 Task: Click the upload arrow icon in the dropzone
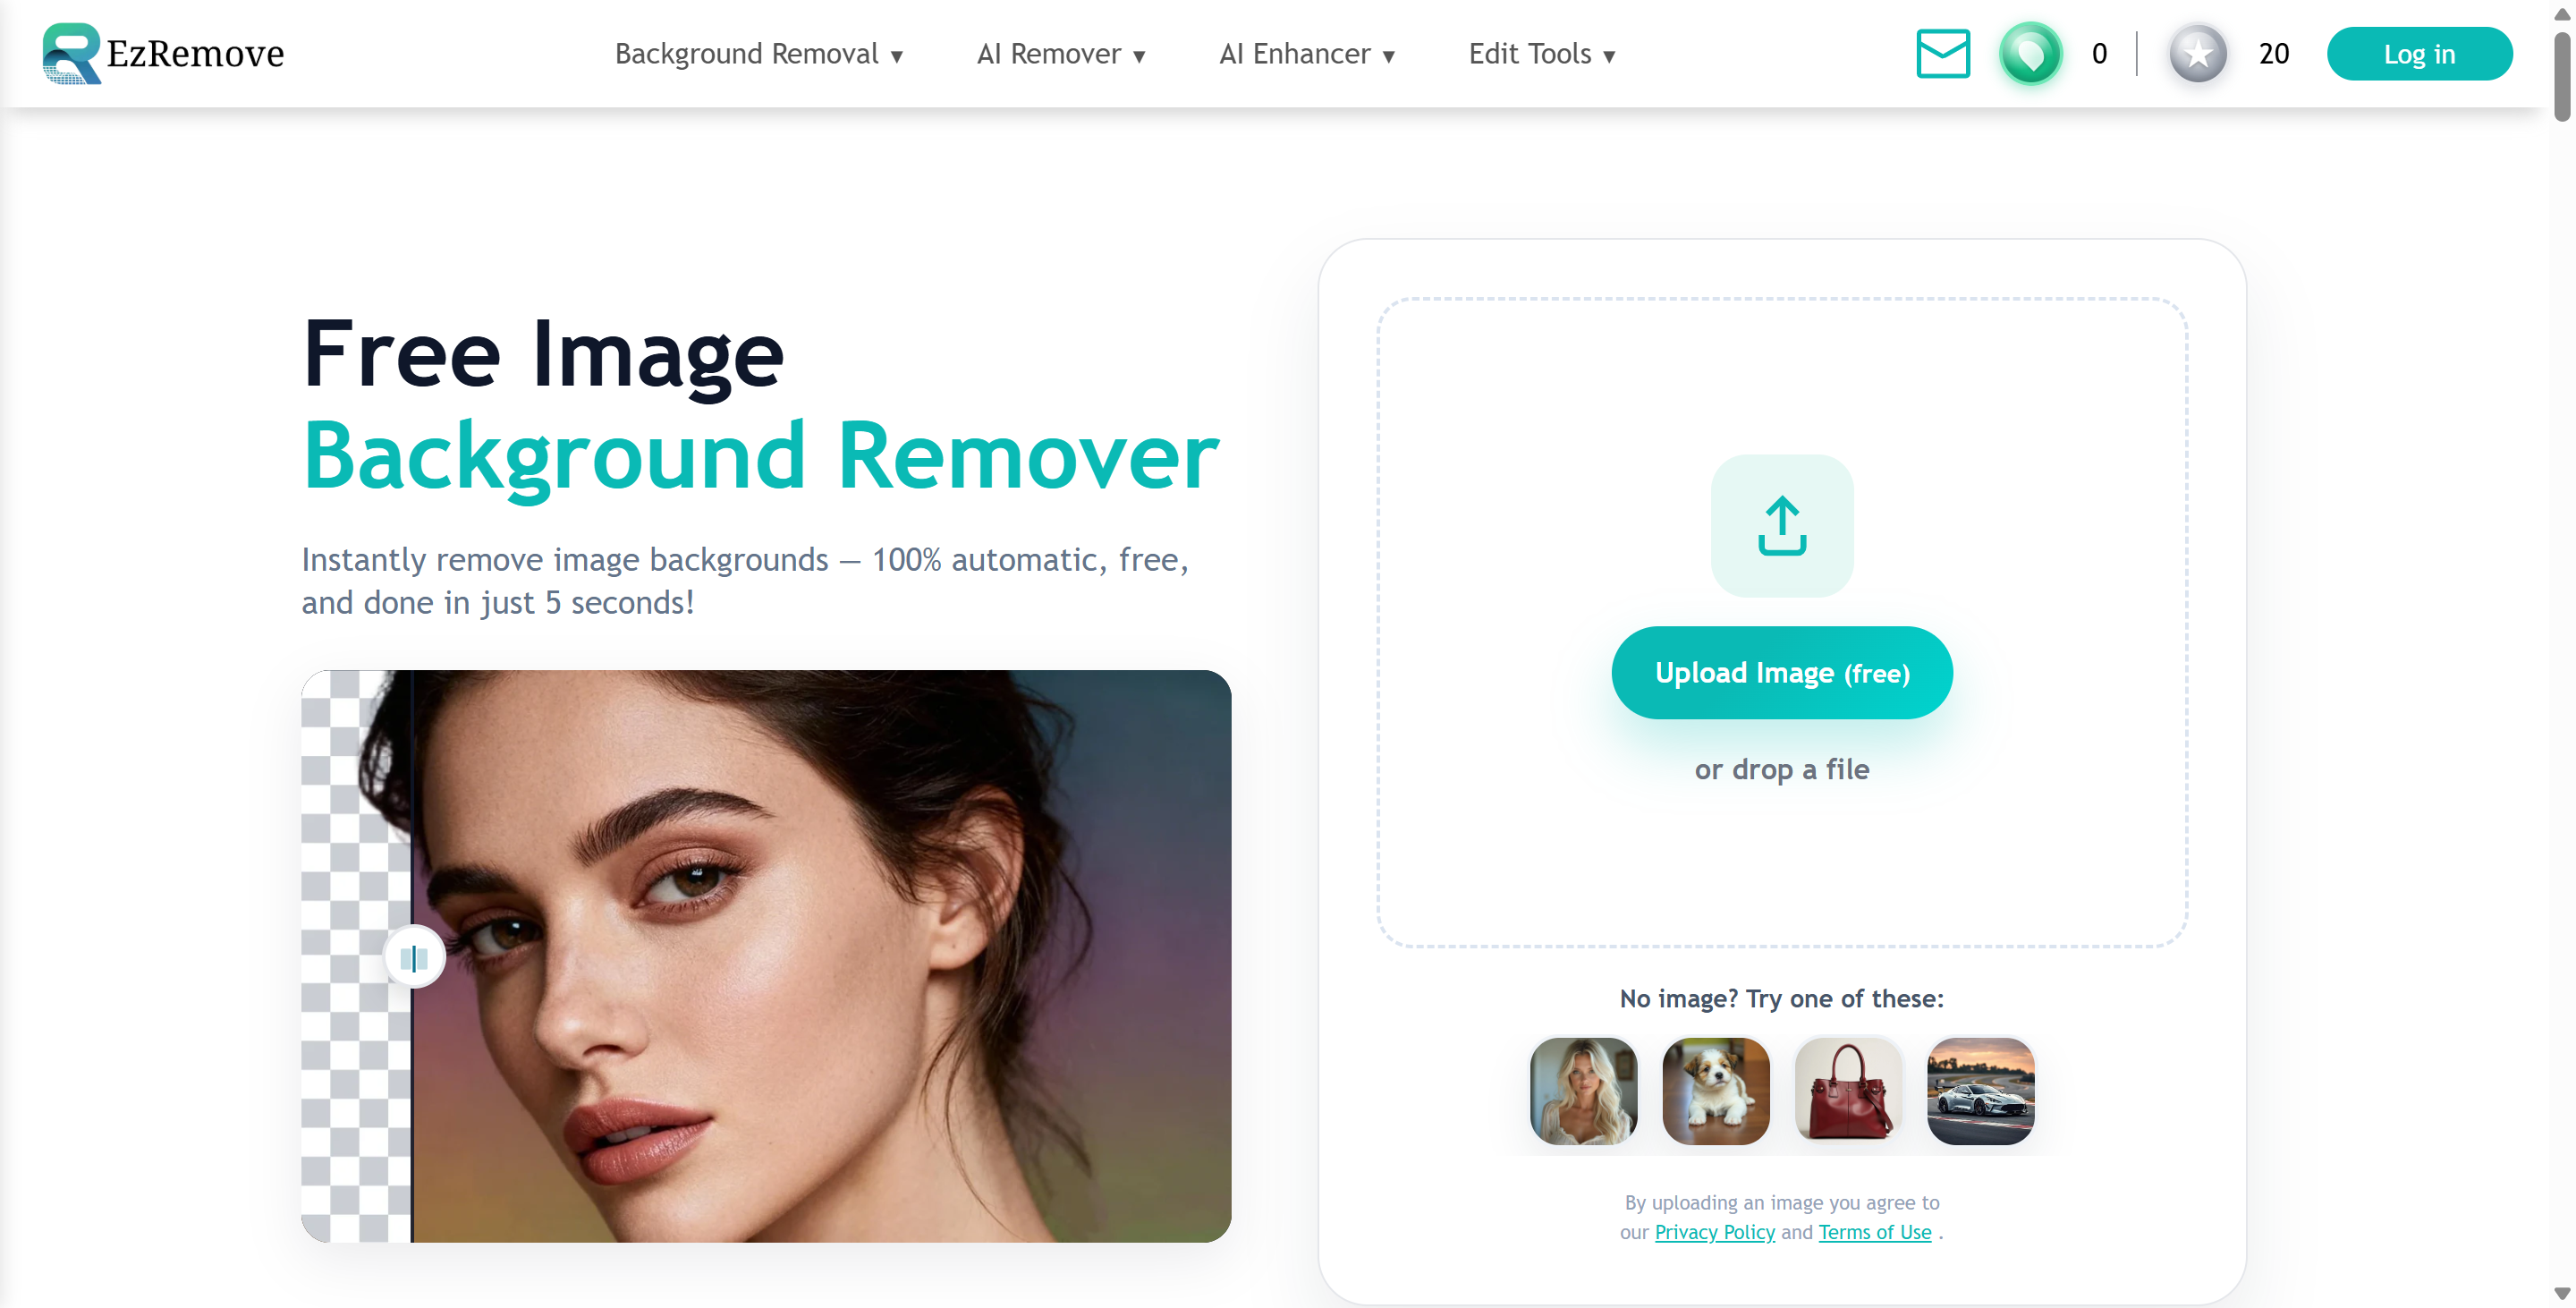[1782, 527]
